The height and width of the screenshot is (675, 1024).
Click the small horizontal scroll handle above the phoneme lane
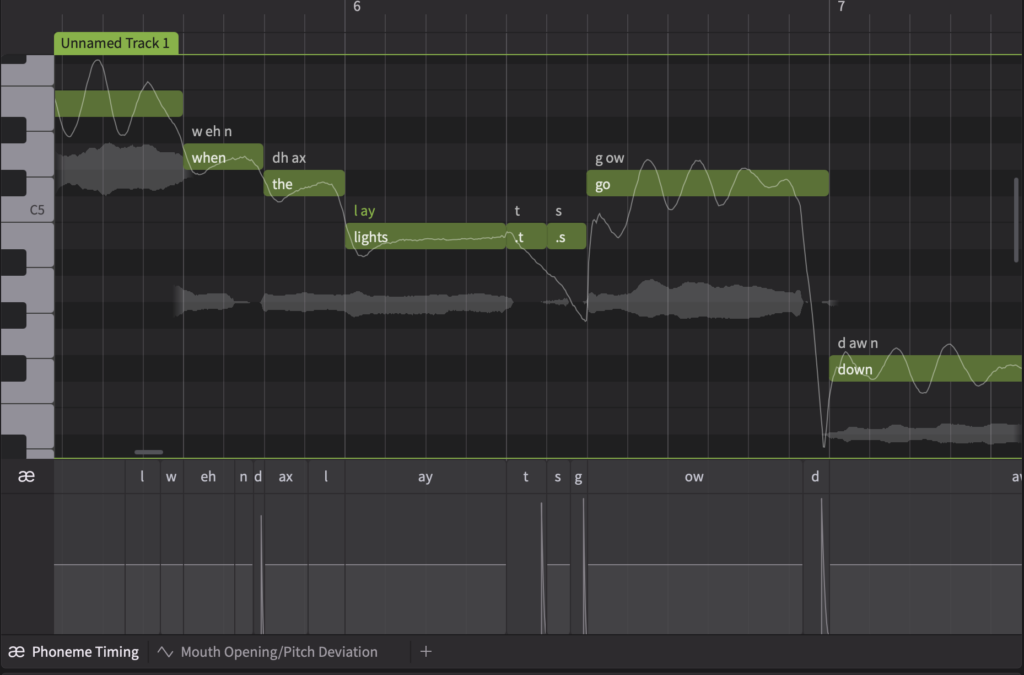pyautogui.click(x=148, y=452)
